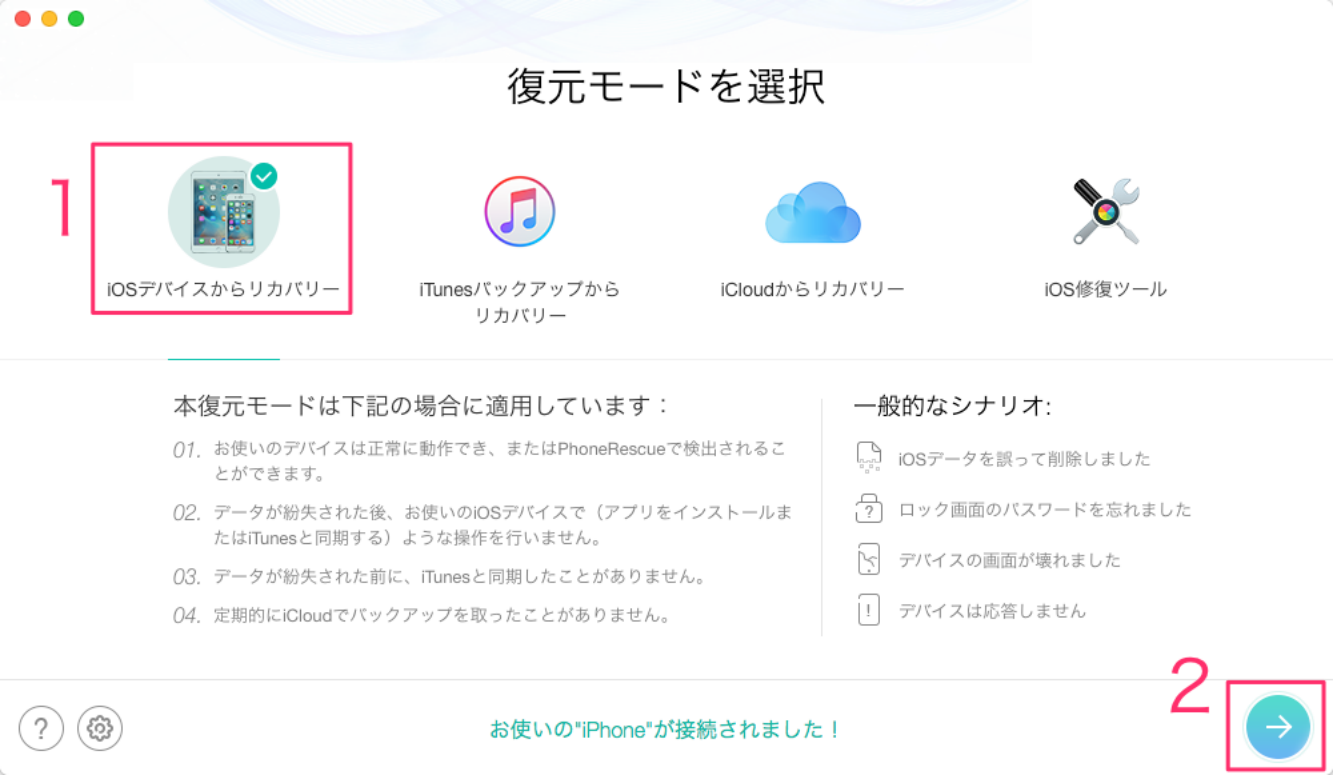Pick the iCloud cloud icon
Viewport: 1334px width, 776px height.
pyautogui.click(x=812, y=212)
